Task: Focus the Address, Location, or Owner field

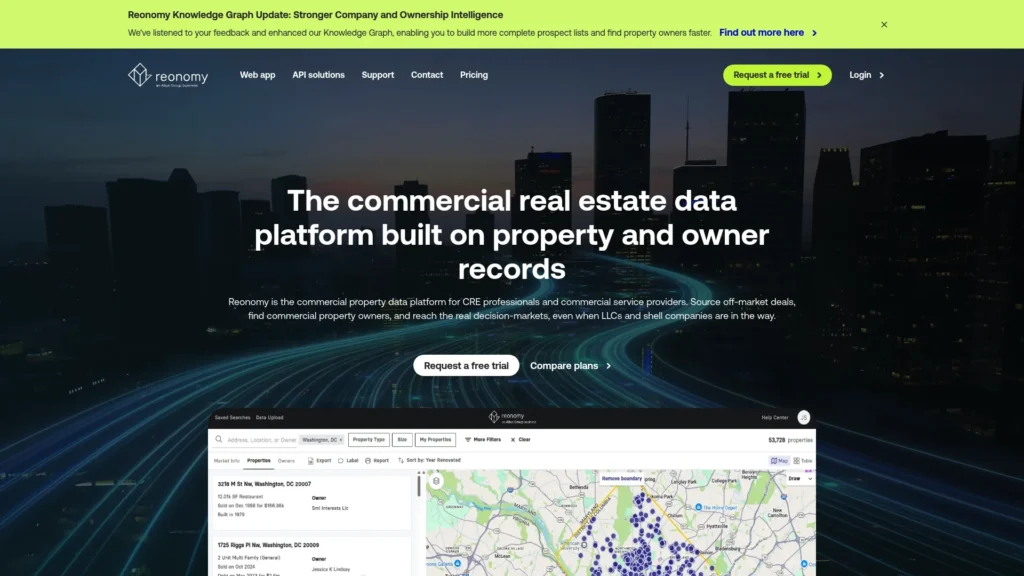Action: click(x=261, y=440)
